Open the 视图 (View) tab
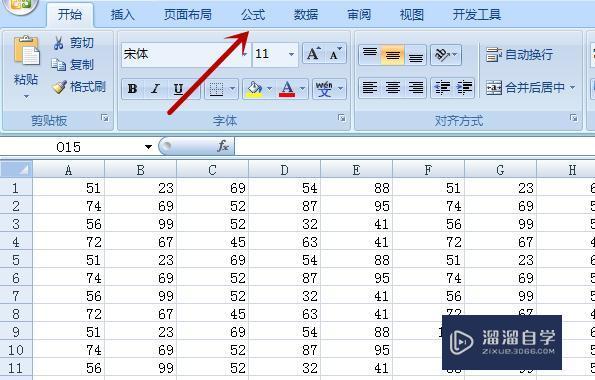This screenshot has height=380, width=595. click(x=412, y=15)
